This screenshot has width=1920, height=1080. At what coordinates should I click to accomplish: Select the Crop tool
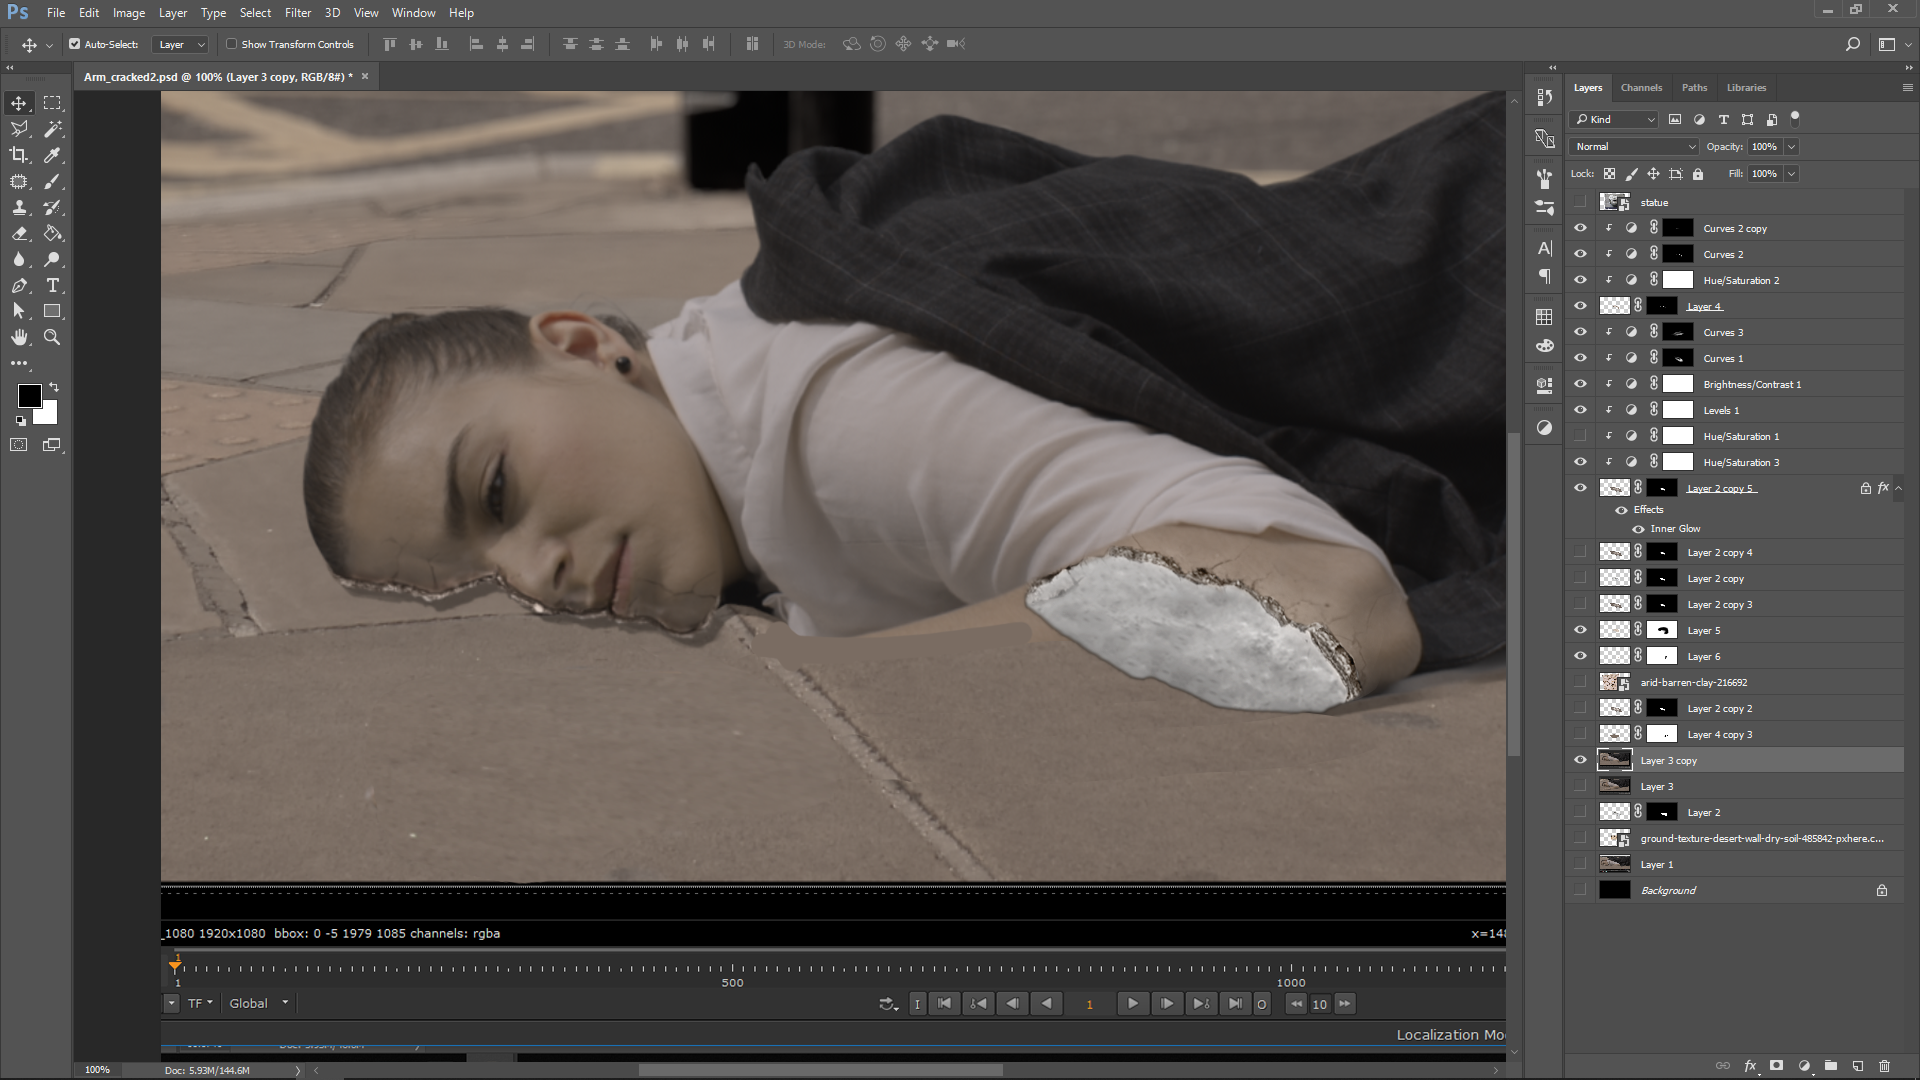19,155
